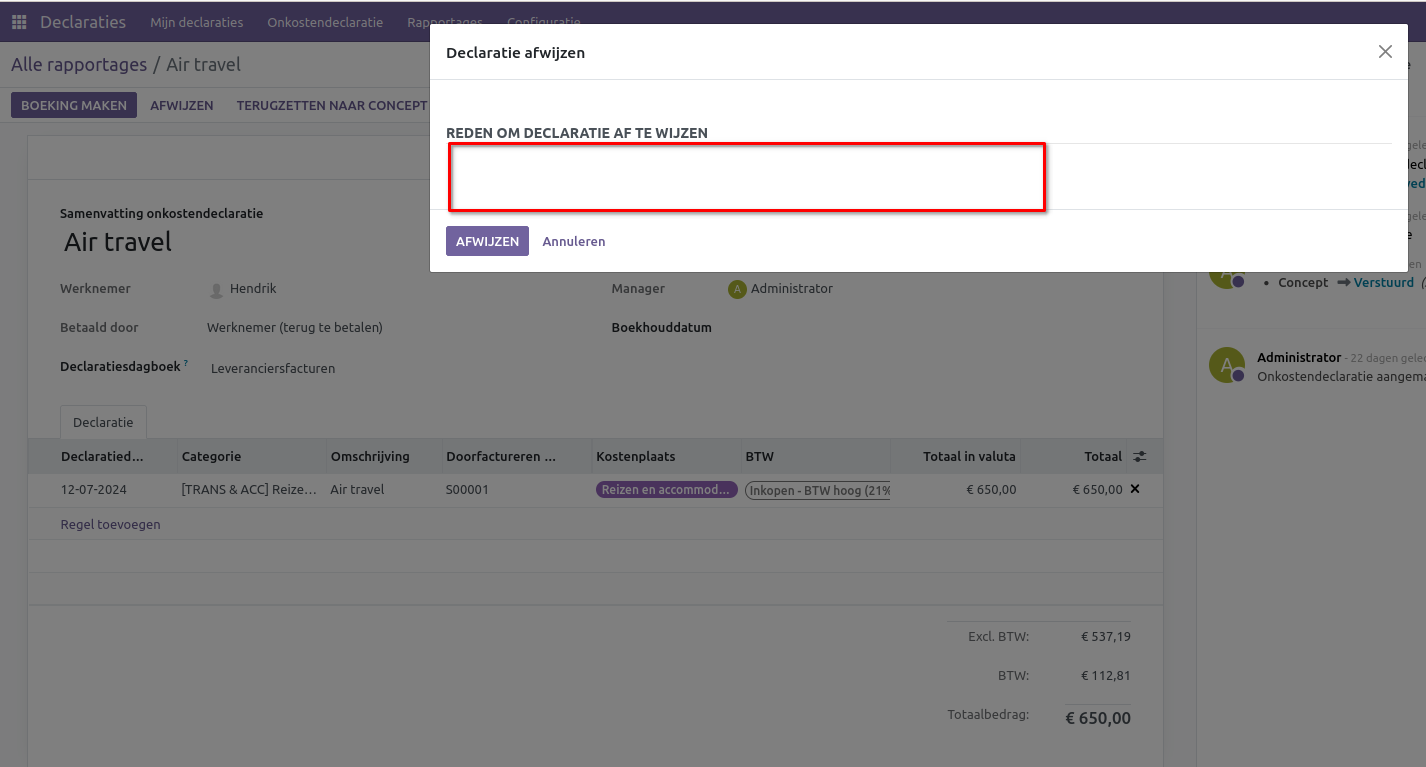The image size is (1426, 767).
Task: Click the column settings adjust icon
Action: pos(1139,456)
